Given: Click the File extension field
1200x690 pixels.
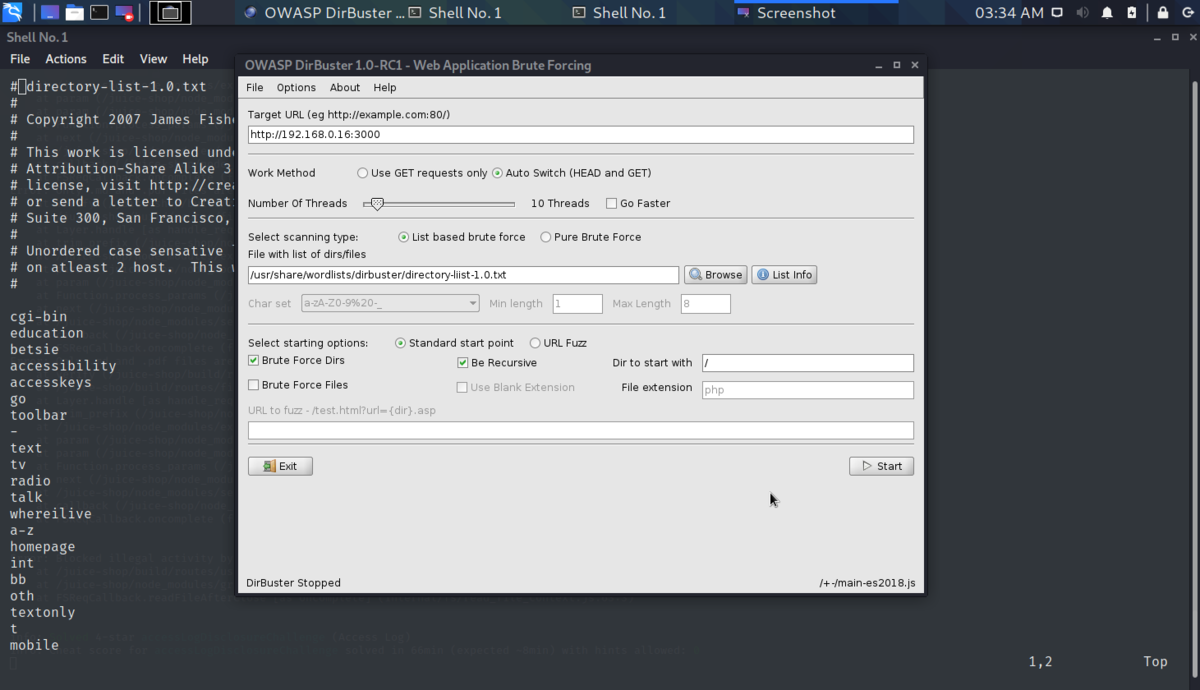Looking at the screenshot, I should point(808,390).
